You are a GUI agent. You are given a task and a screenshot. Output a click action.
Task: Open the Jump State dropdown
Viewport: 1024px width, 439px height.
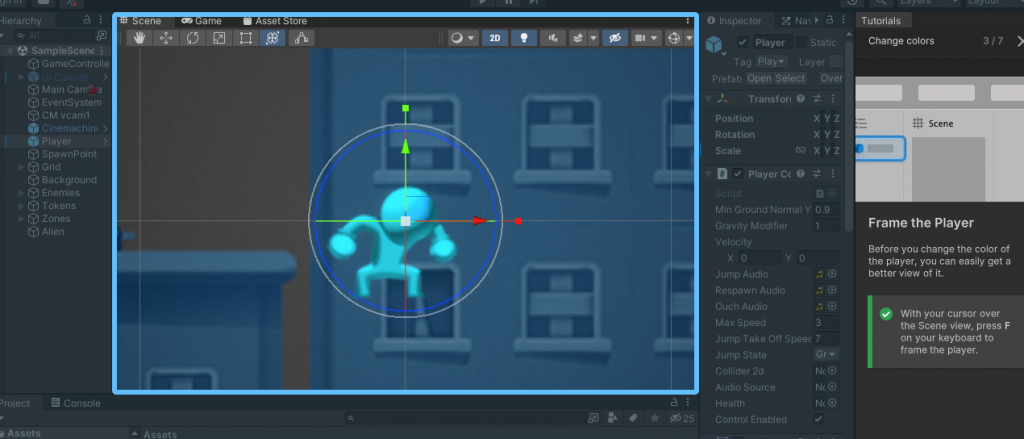(826, 355)
